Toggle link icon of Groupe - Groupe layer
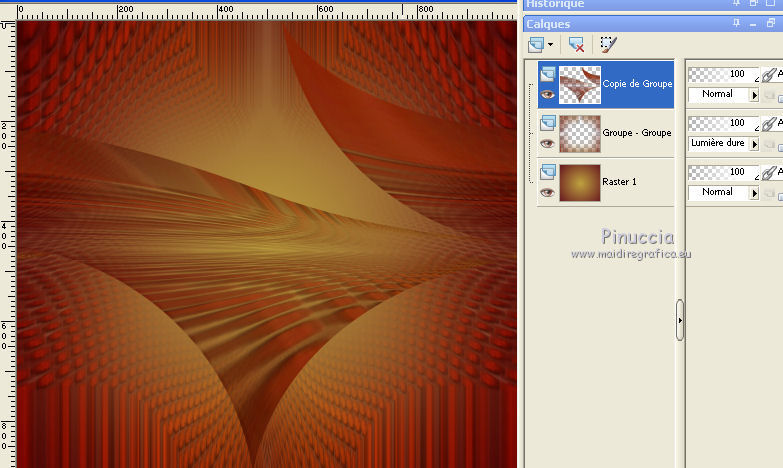 pos(769,123)
